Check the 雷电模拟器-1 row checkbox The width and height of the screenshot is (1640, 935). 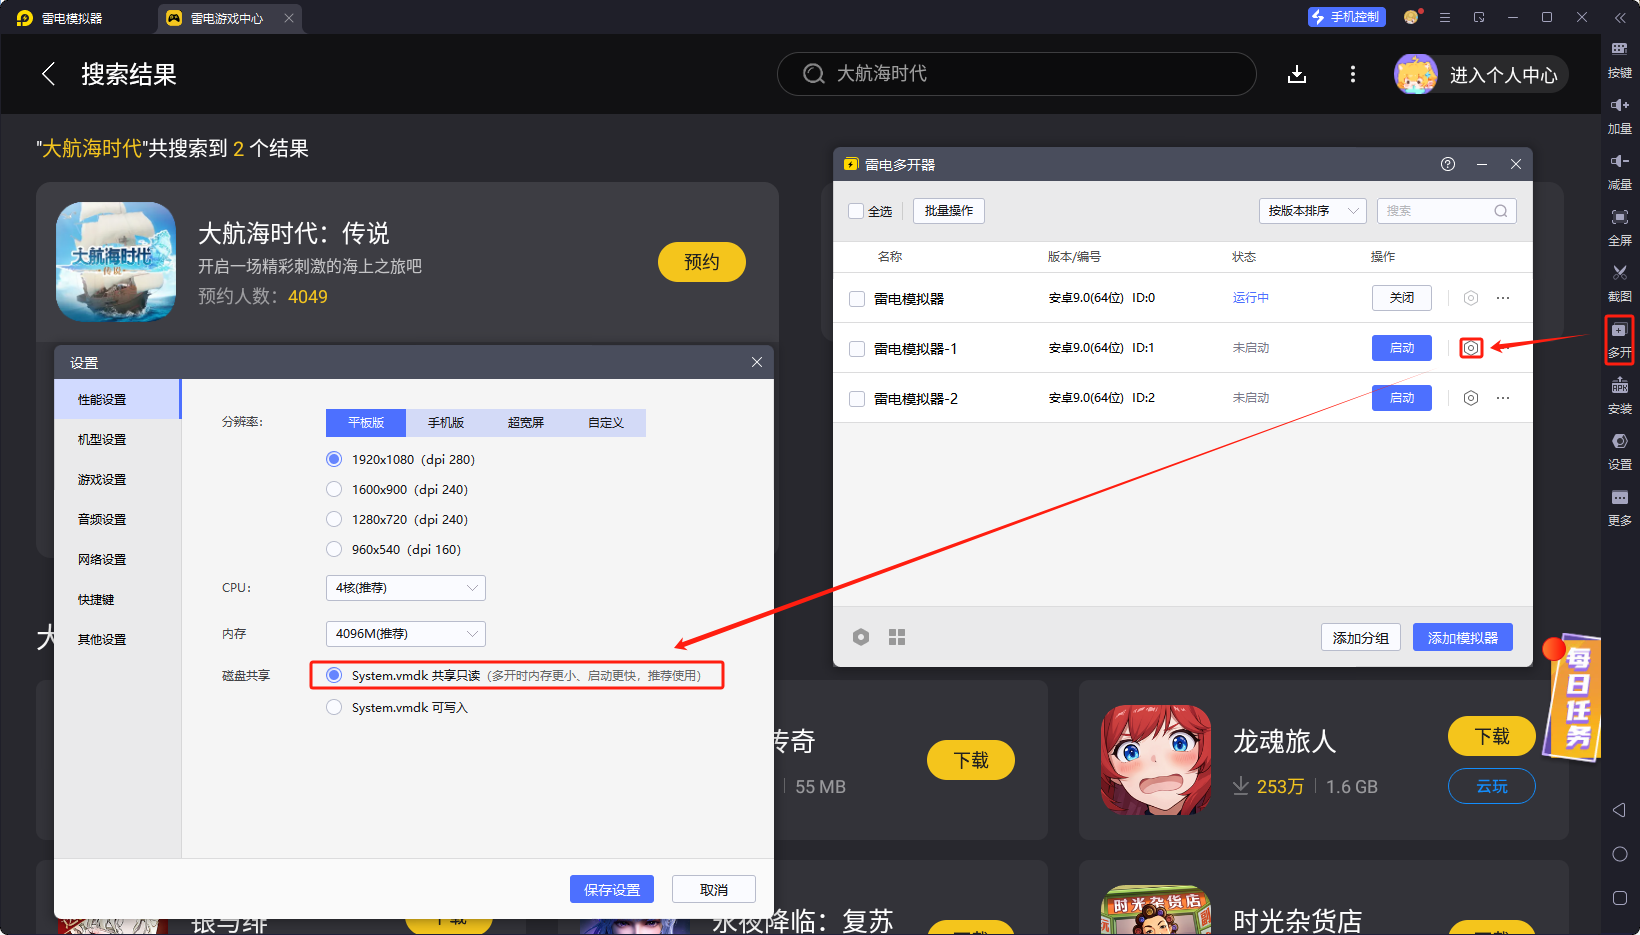pyautogui.click(x=857, y=349)
